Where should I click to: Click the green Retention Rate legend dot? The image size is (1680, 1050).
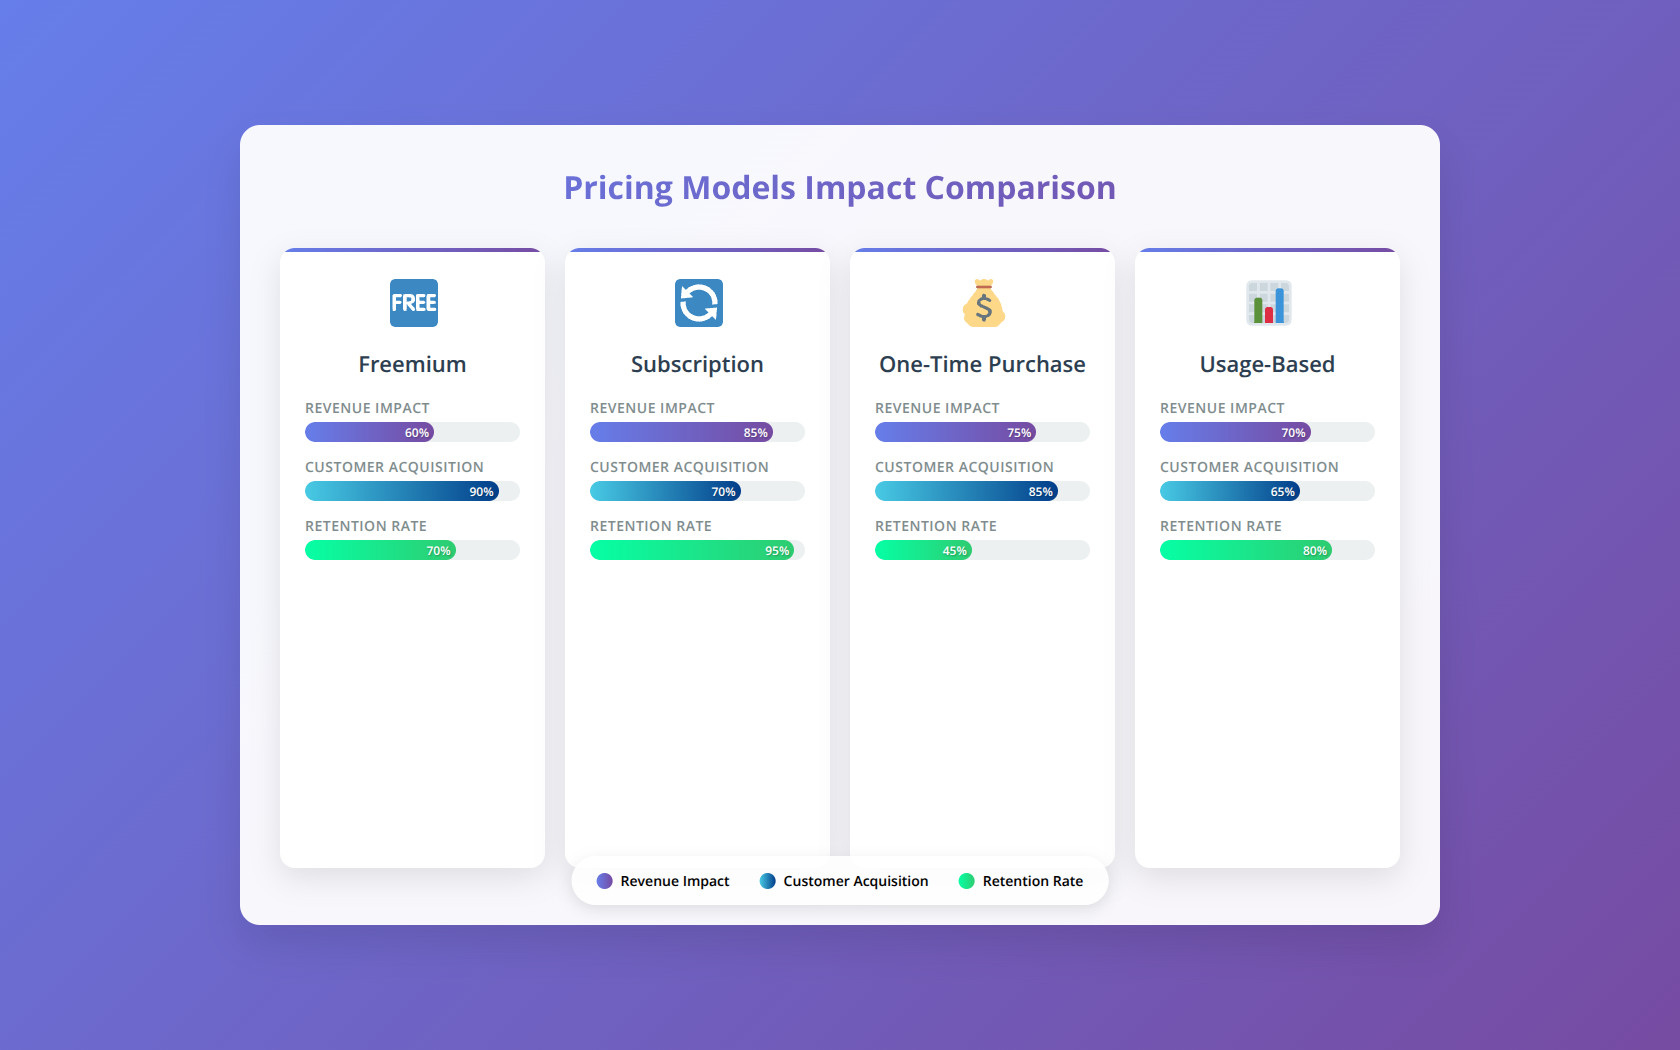(x=966, y=881)
